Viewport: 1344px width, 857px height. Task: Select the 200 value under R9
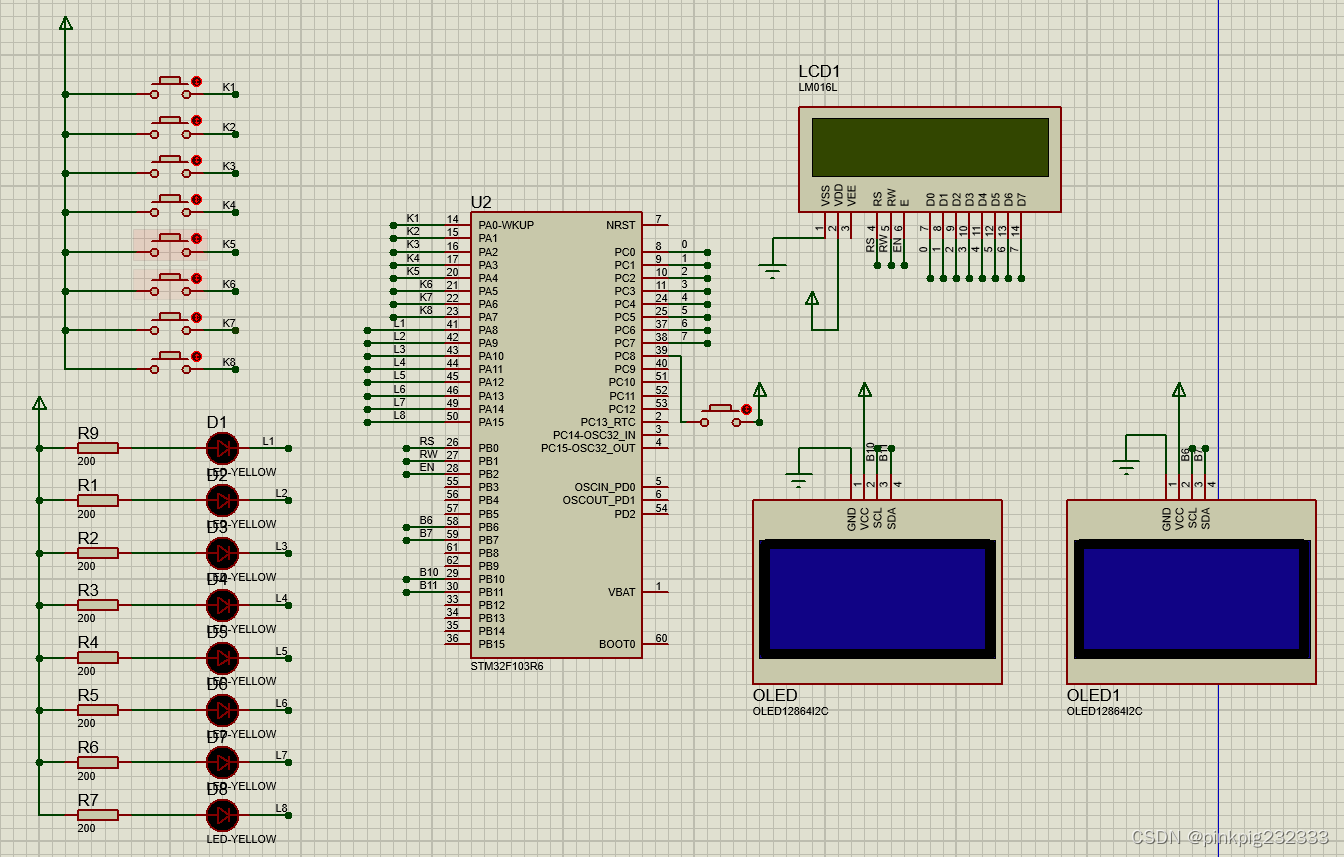(87, 463)
